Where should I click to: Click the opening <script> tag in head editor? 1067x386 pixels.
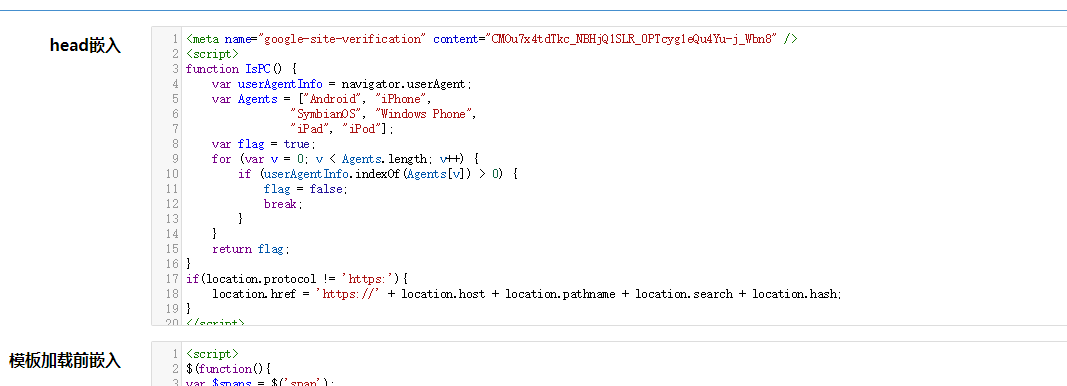click(x=212, y=54)
